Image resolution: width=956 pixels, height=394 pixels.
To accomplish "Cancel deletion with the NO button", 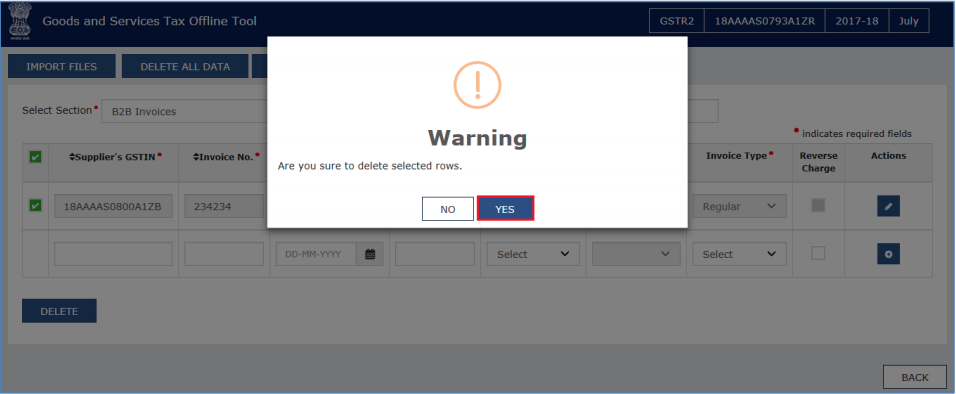I will coord(448,209).
